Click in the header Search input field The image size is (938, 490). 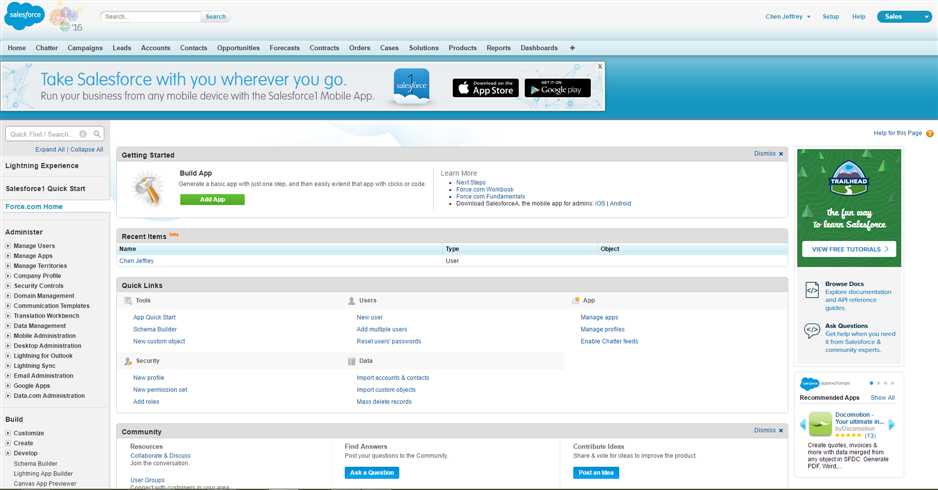coord(151,17)
